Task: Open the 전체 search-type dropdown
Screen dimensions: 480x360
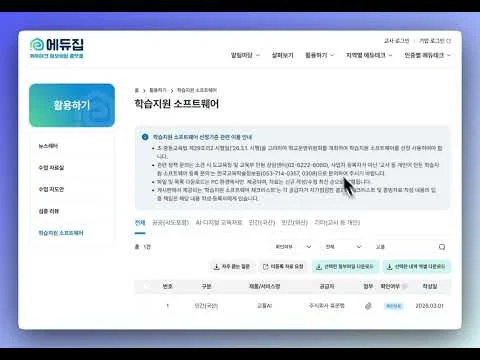Action: (x=343, y=247)
